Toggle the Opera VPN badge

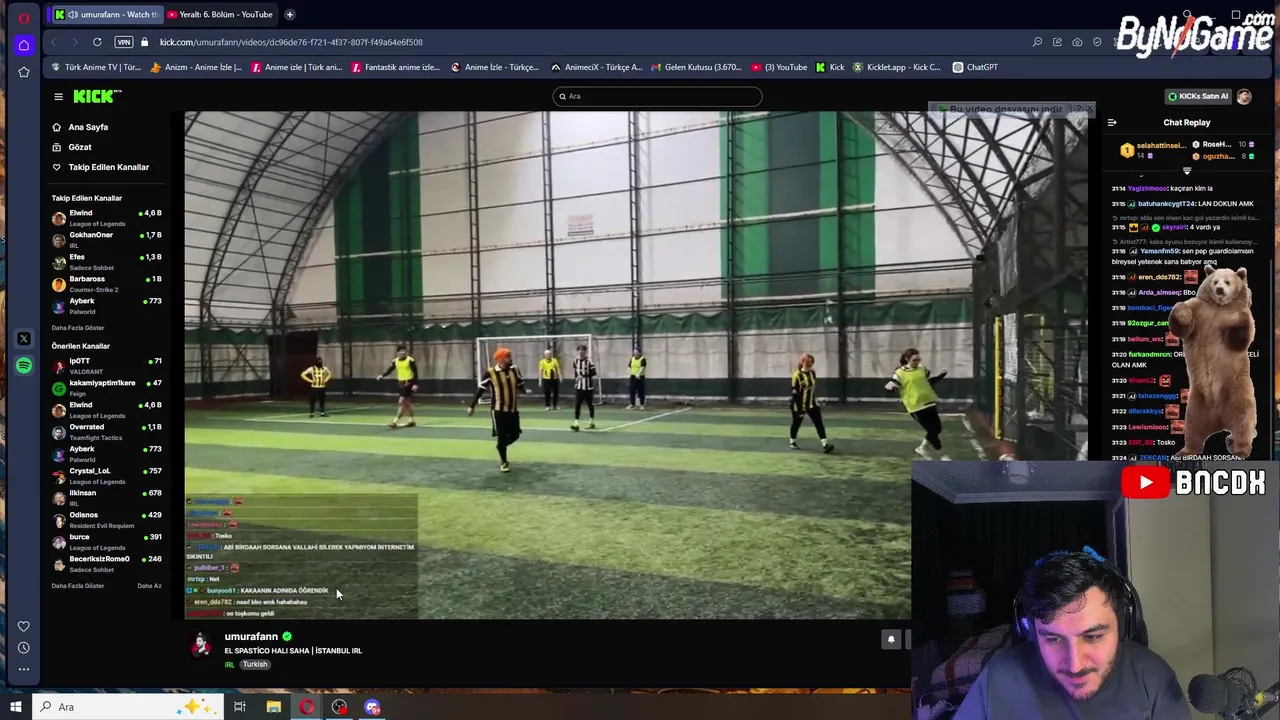[124, 42]
